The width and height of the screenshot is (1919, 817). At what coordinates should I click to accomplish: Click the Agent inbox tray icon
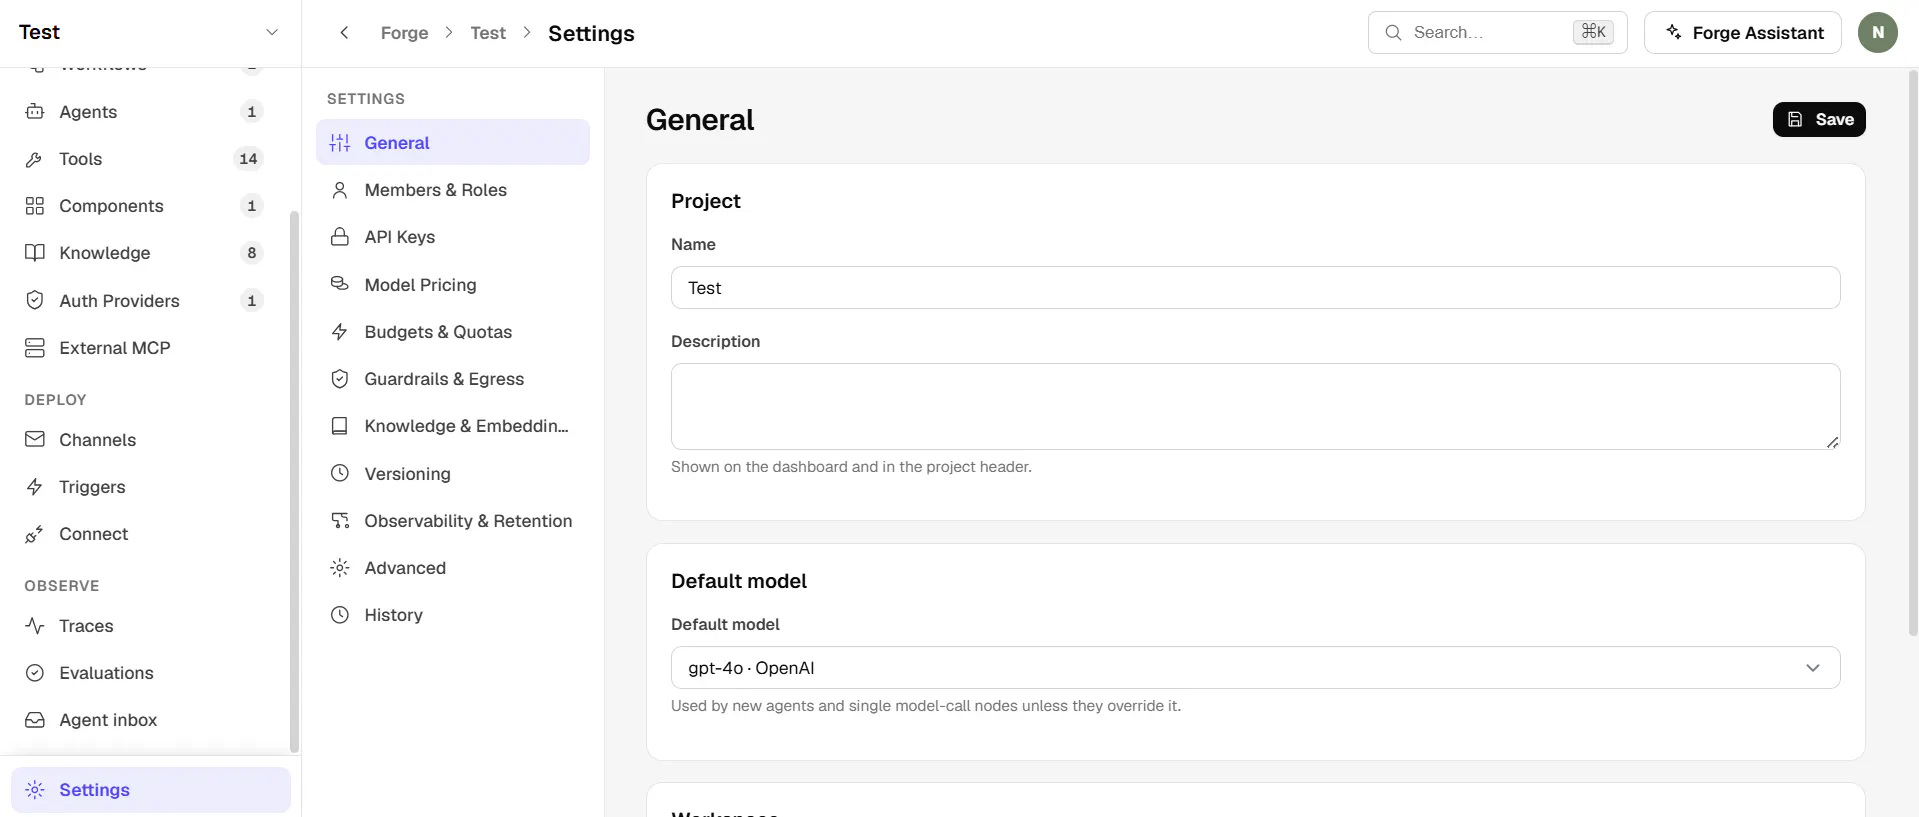point(35,720)
